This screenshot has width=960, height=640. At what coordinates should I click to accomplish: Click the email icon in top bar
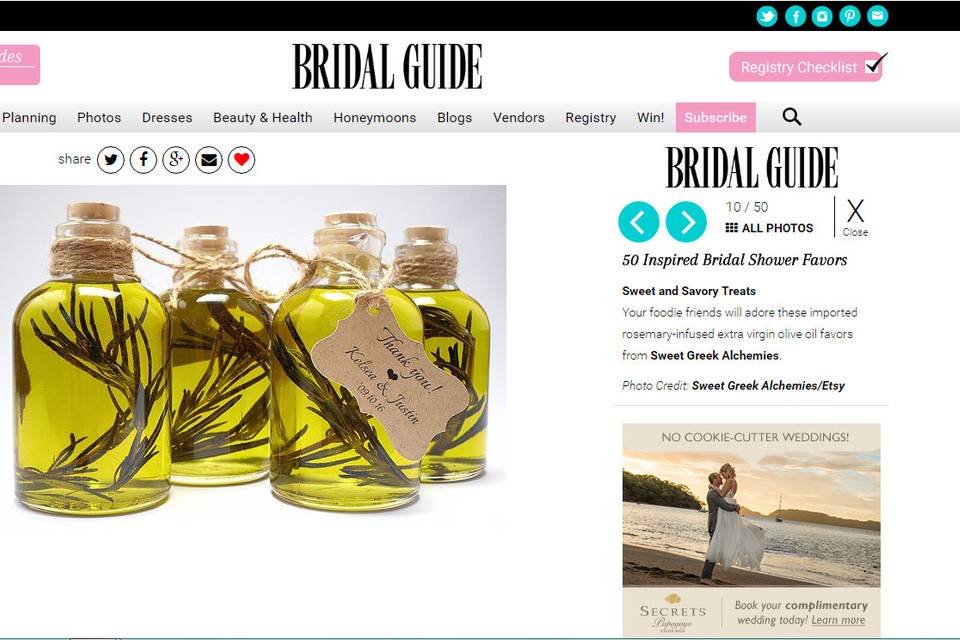(x=877, y=16)
